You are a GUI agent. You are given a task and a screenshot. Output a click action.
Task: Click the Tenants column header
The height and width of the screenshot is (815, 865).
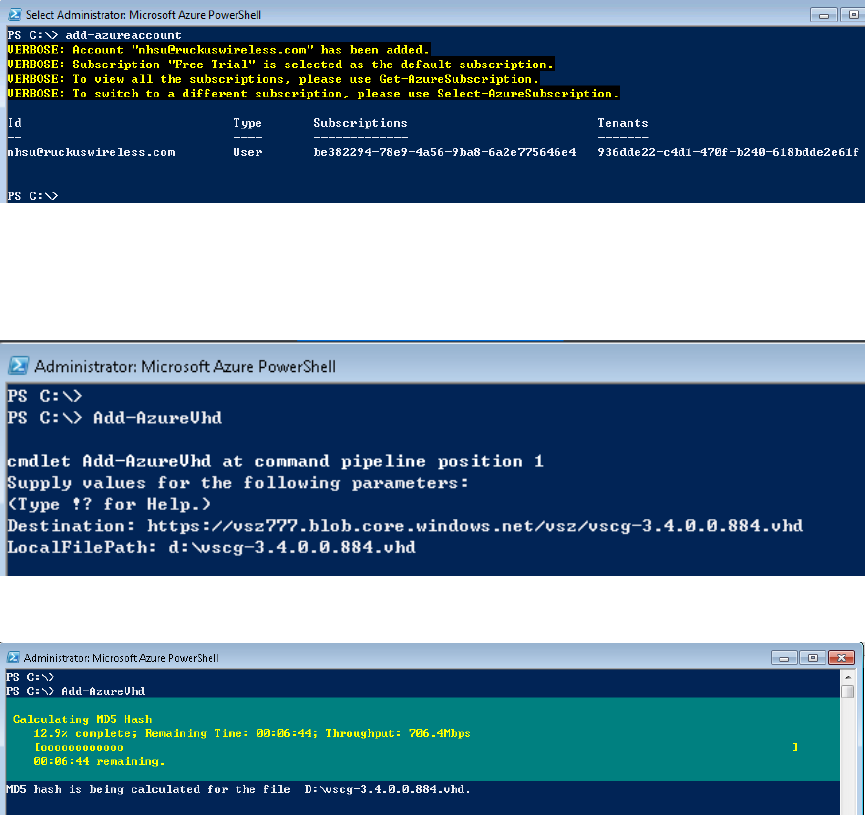point(623,123)
